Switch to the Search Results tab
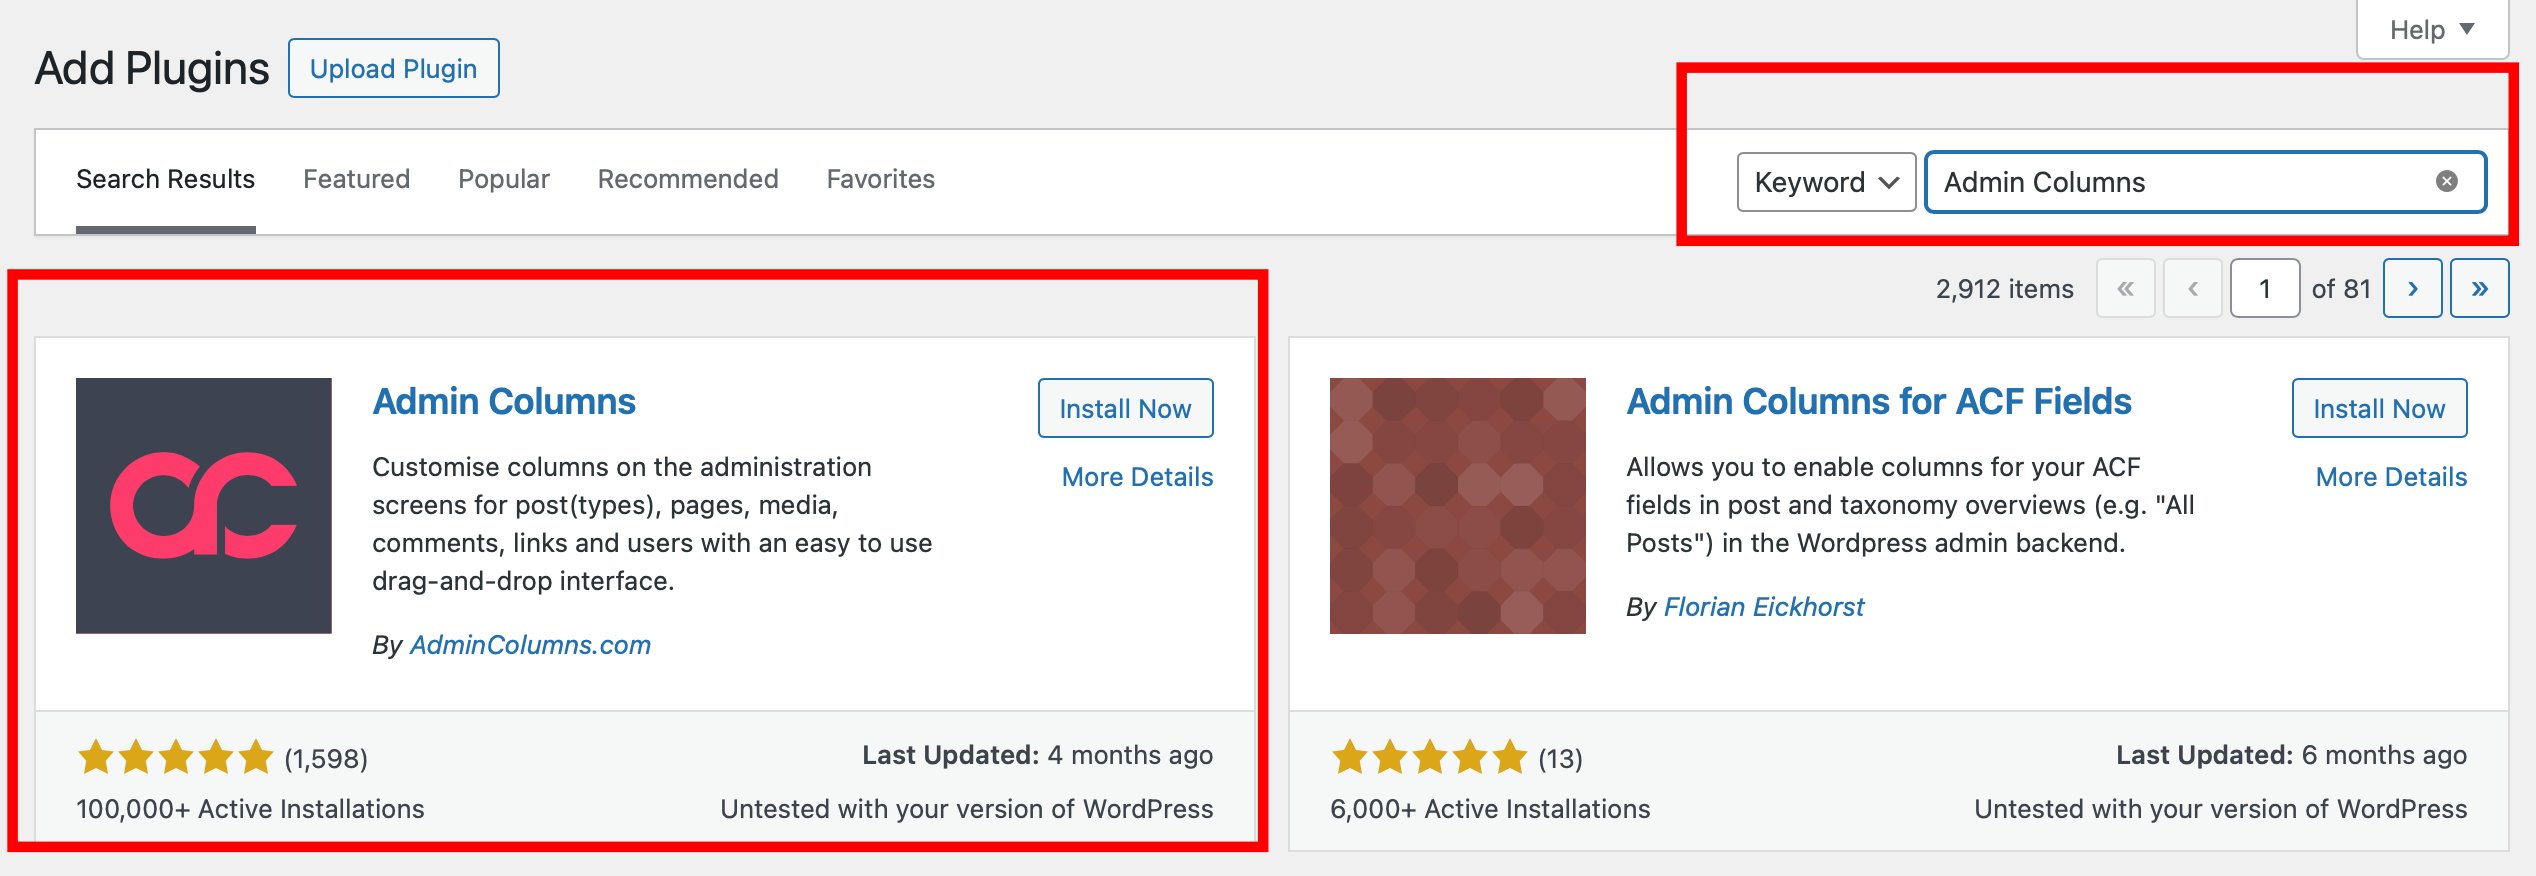This screenshot has width=2536, height=876. 166,179
